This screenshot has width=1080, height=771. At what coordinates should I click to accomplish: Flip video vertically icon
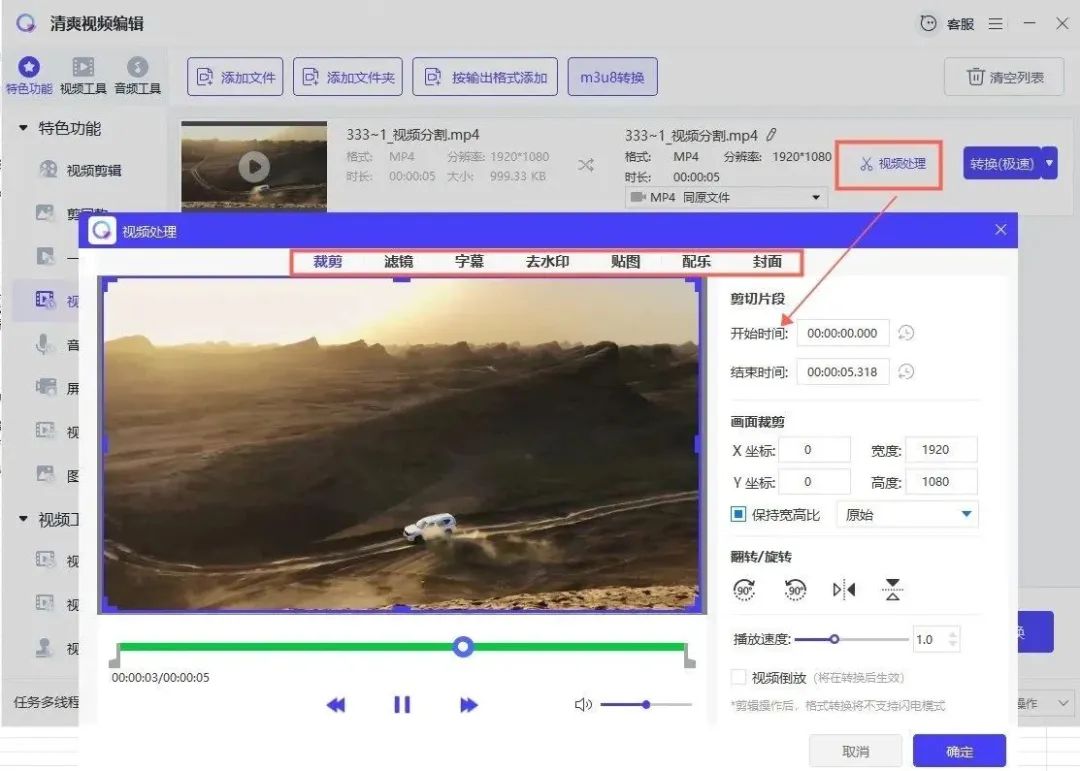coord(893,590)
